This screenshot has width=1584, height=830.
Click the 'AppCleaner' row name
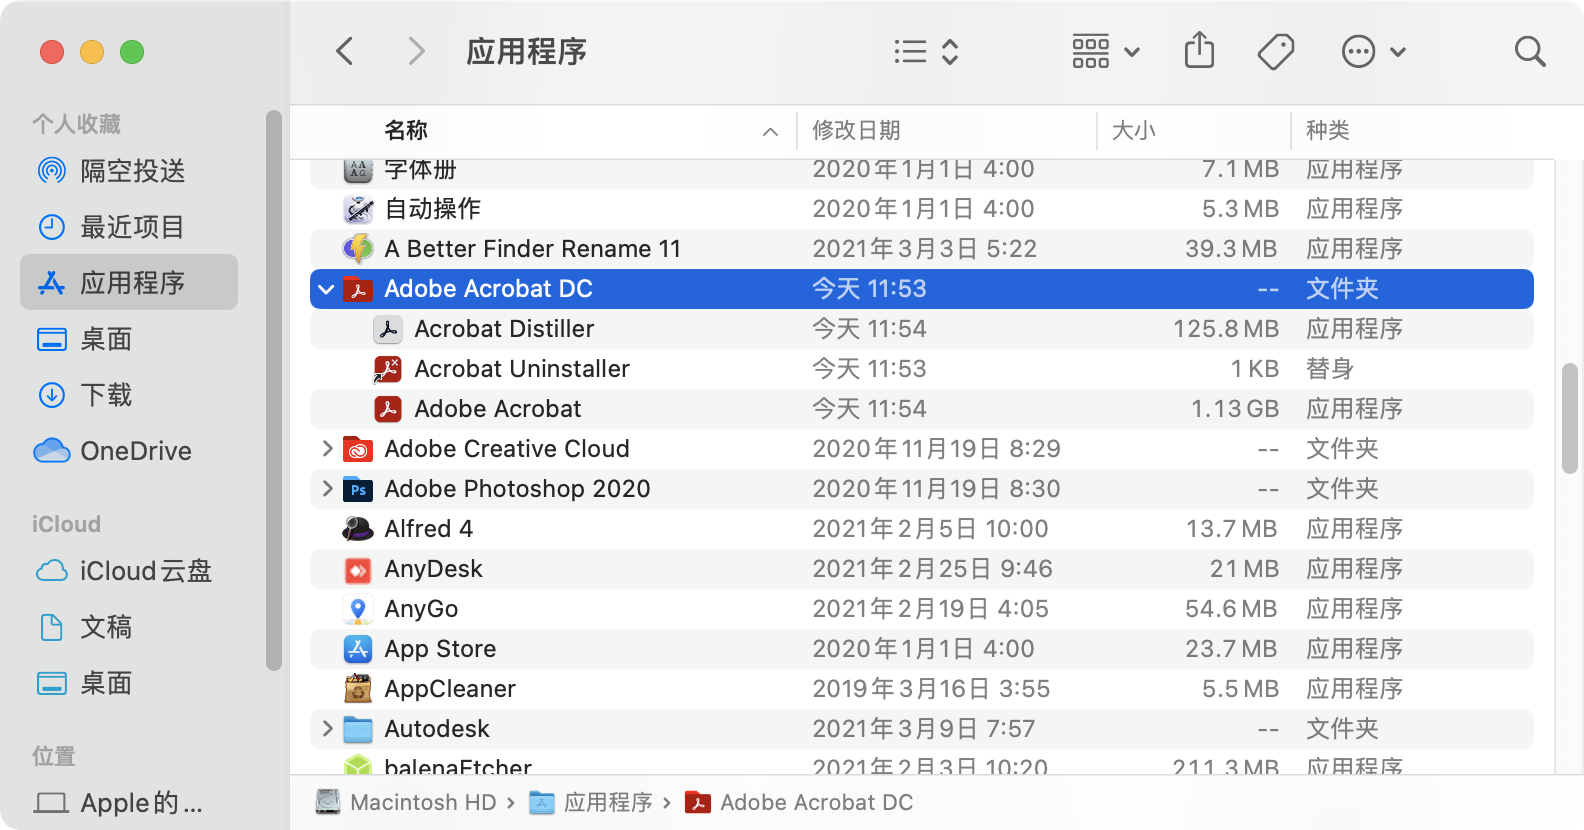pos(450,689)
